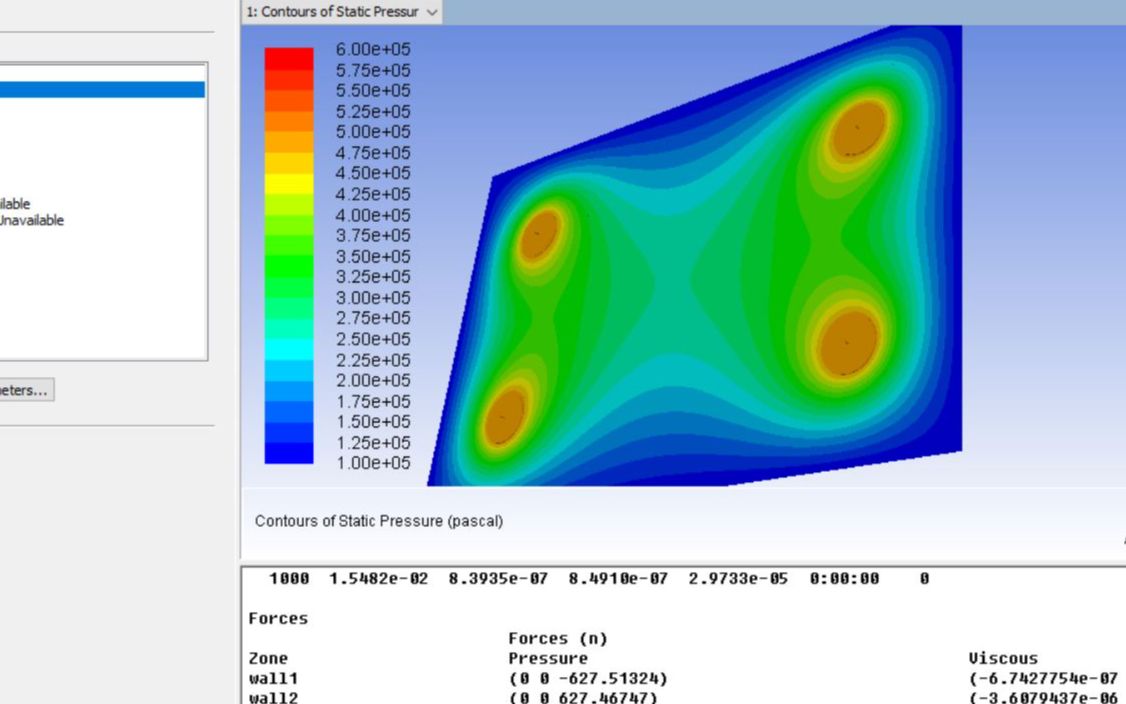Pick the yellow 4.50e+05 legend color band
Viewport: 1126px width, 704px height.
tap(288, 183)
